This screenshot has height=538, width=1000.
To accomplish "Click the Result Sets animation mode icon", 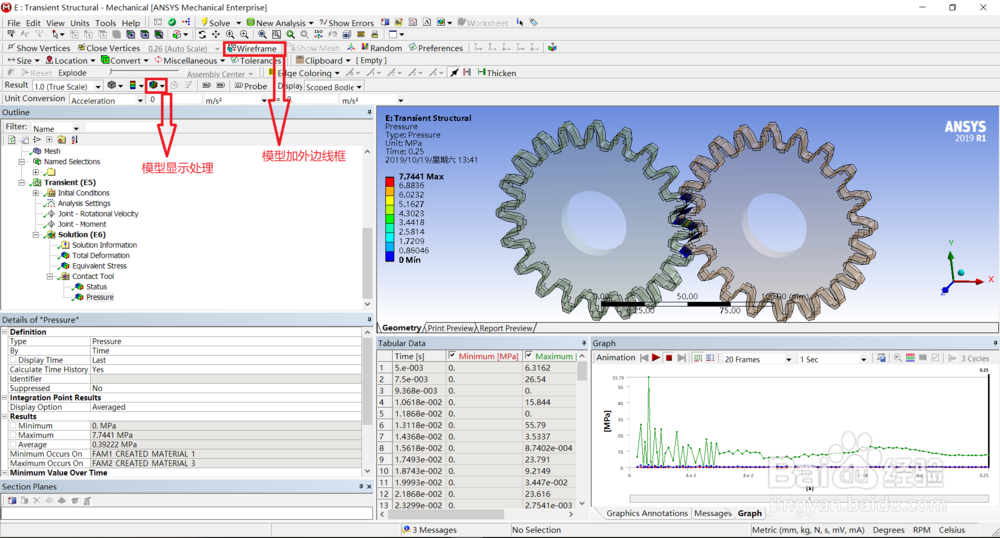I will [x=710, y=358].
